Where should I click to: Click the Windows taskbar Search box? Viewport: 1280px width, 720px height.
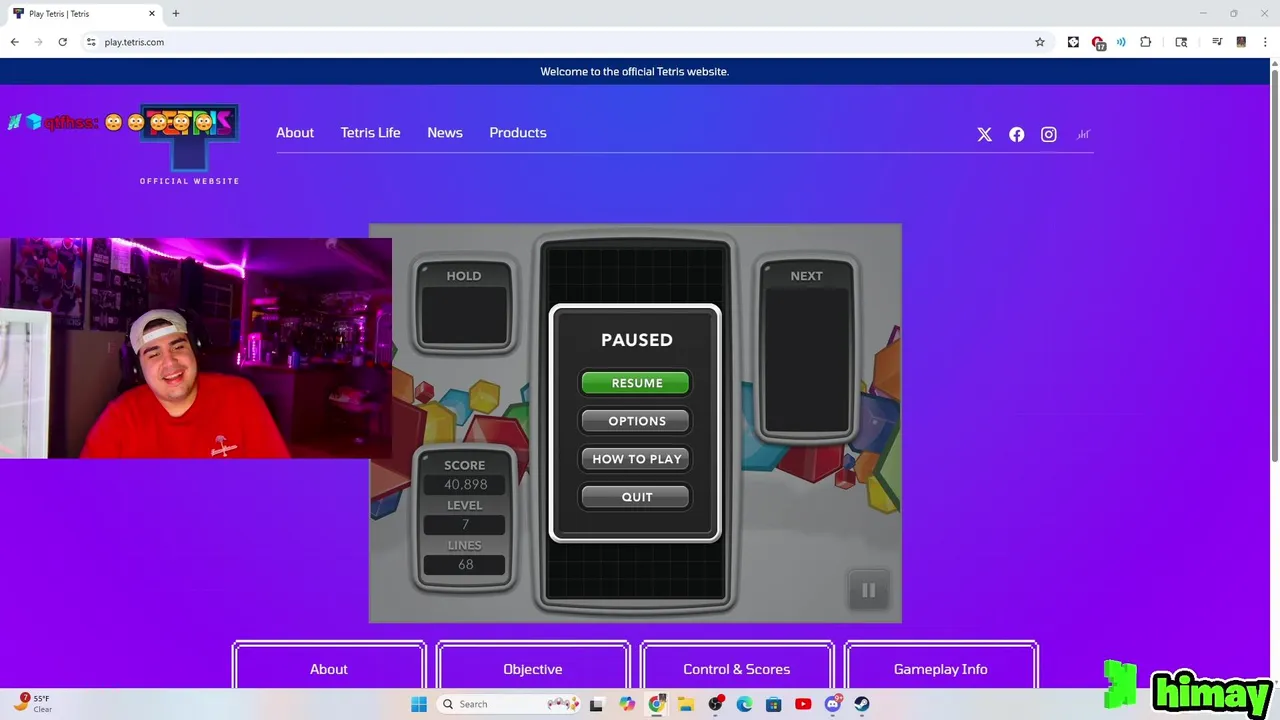[x=510, y=704]
